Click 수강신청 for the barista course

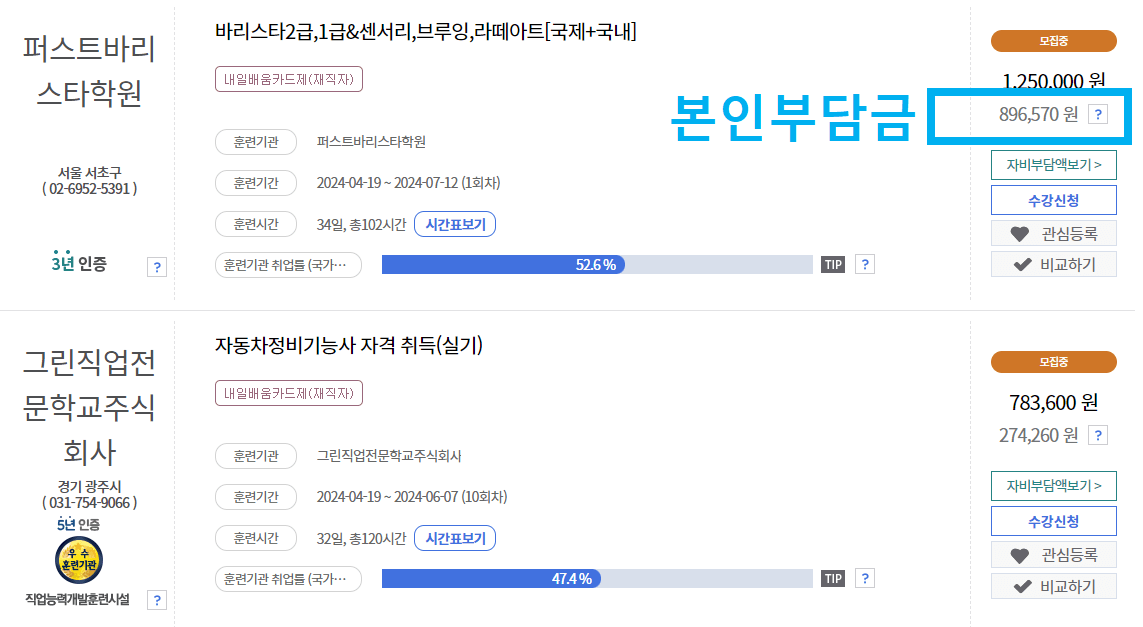coord(1053,199)
